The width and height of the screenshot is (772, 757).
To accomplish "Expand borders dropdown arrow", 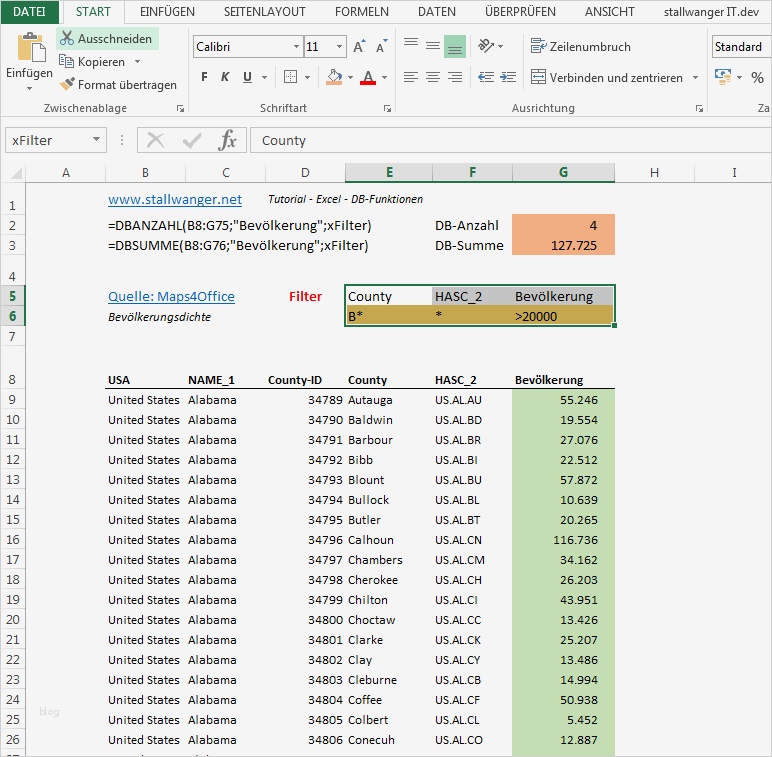I will [307, 77].
